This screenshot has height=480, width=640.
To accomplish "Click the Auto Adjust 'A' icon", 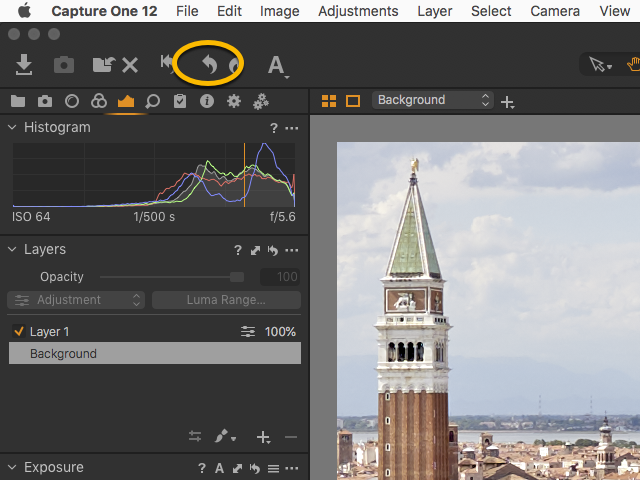I will pyautogui.click(x=275, y=66).
